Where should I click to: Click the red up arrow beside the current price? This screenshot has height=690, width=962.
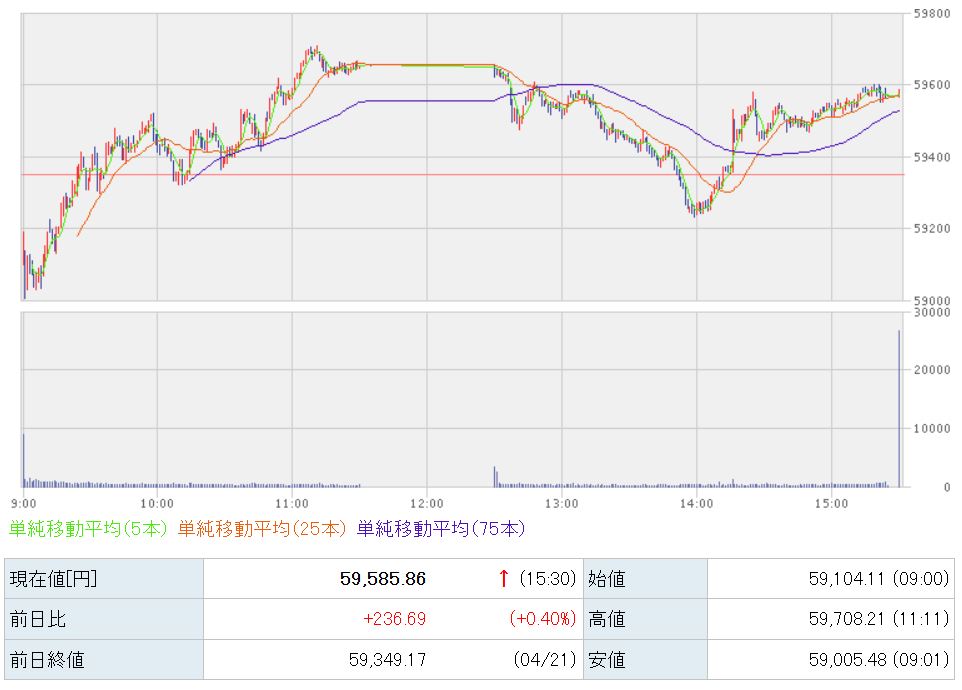pyautogui.click(x=504, y=578)
